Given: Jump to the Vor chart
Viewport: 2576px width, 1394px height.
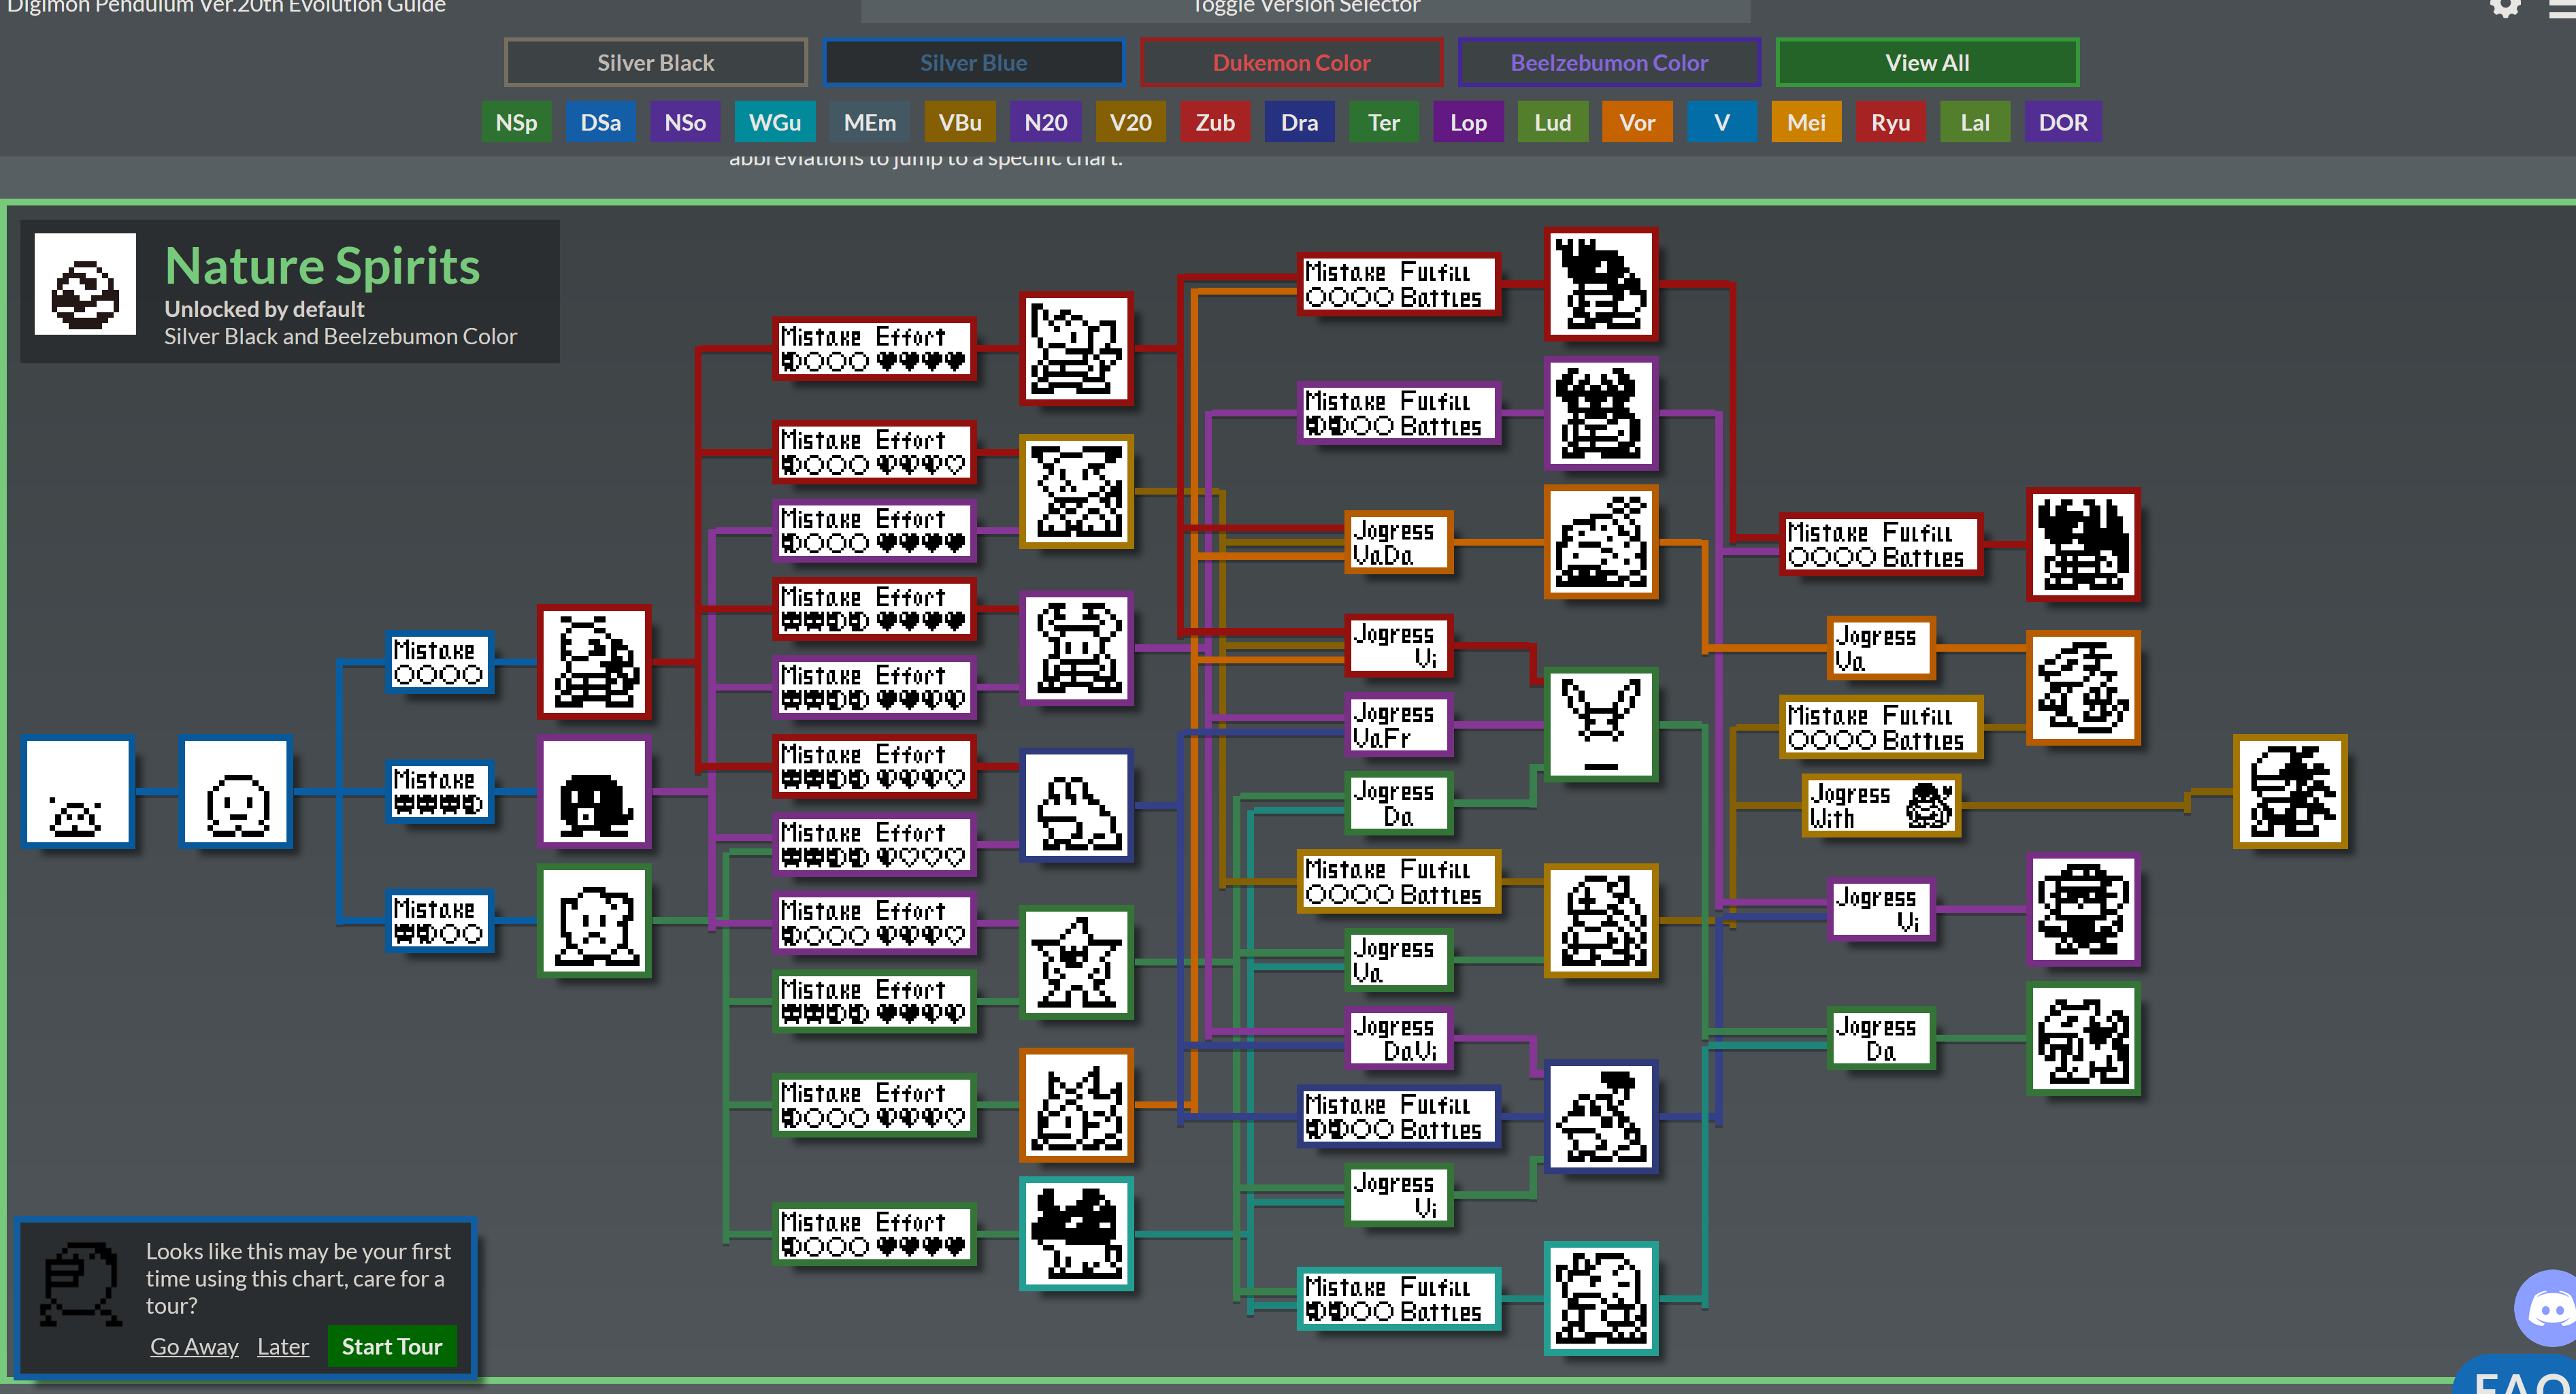Looking at the screenshot, I should click(x=1637, y=122).
